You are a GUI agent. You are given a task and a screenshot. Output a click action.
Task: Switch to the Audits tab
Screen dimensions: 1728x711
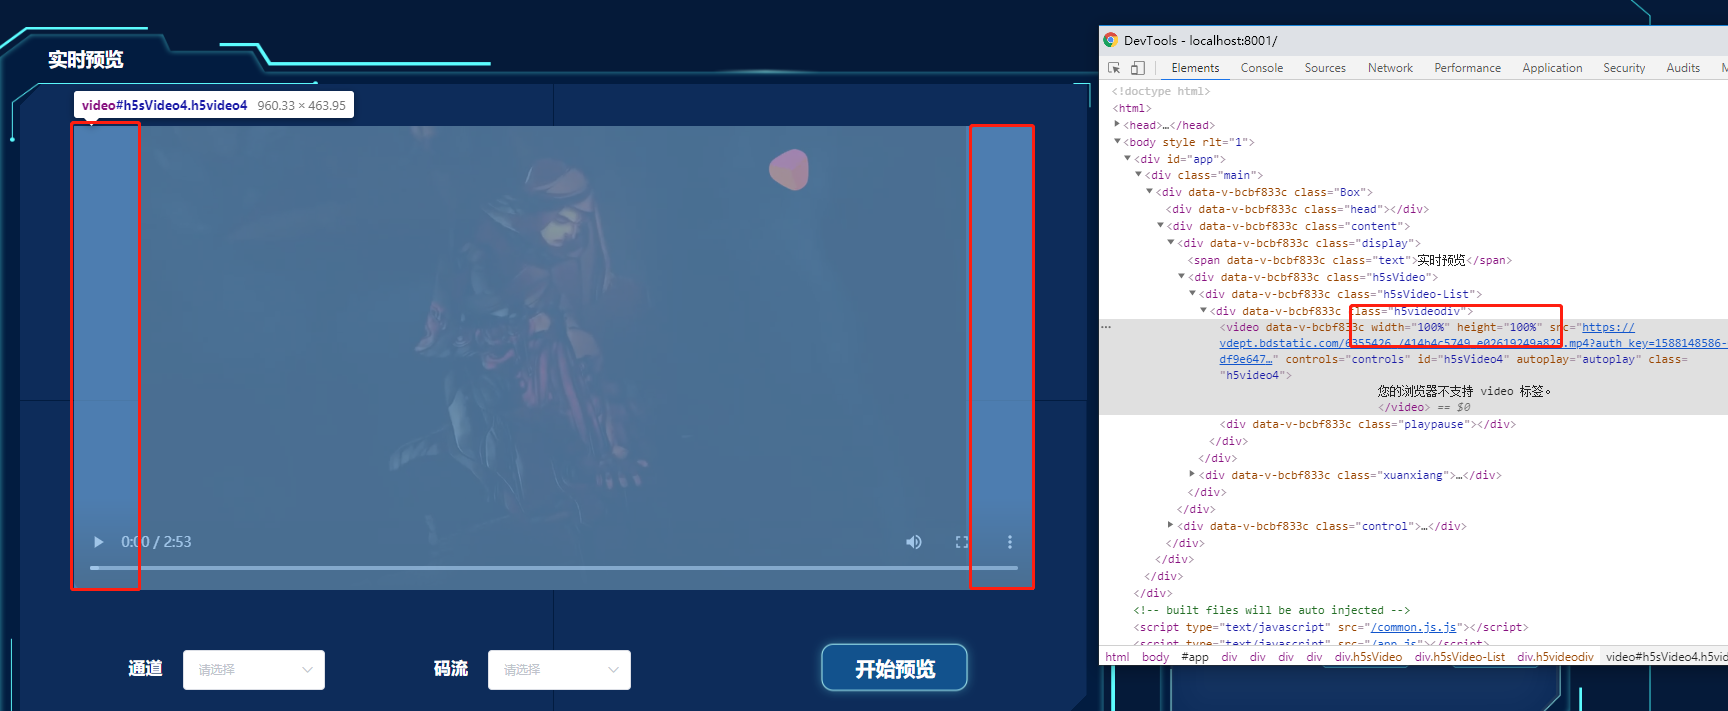tap(1683, 68)
